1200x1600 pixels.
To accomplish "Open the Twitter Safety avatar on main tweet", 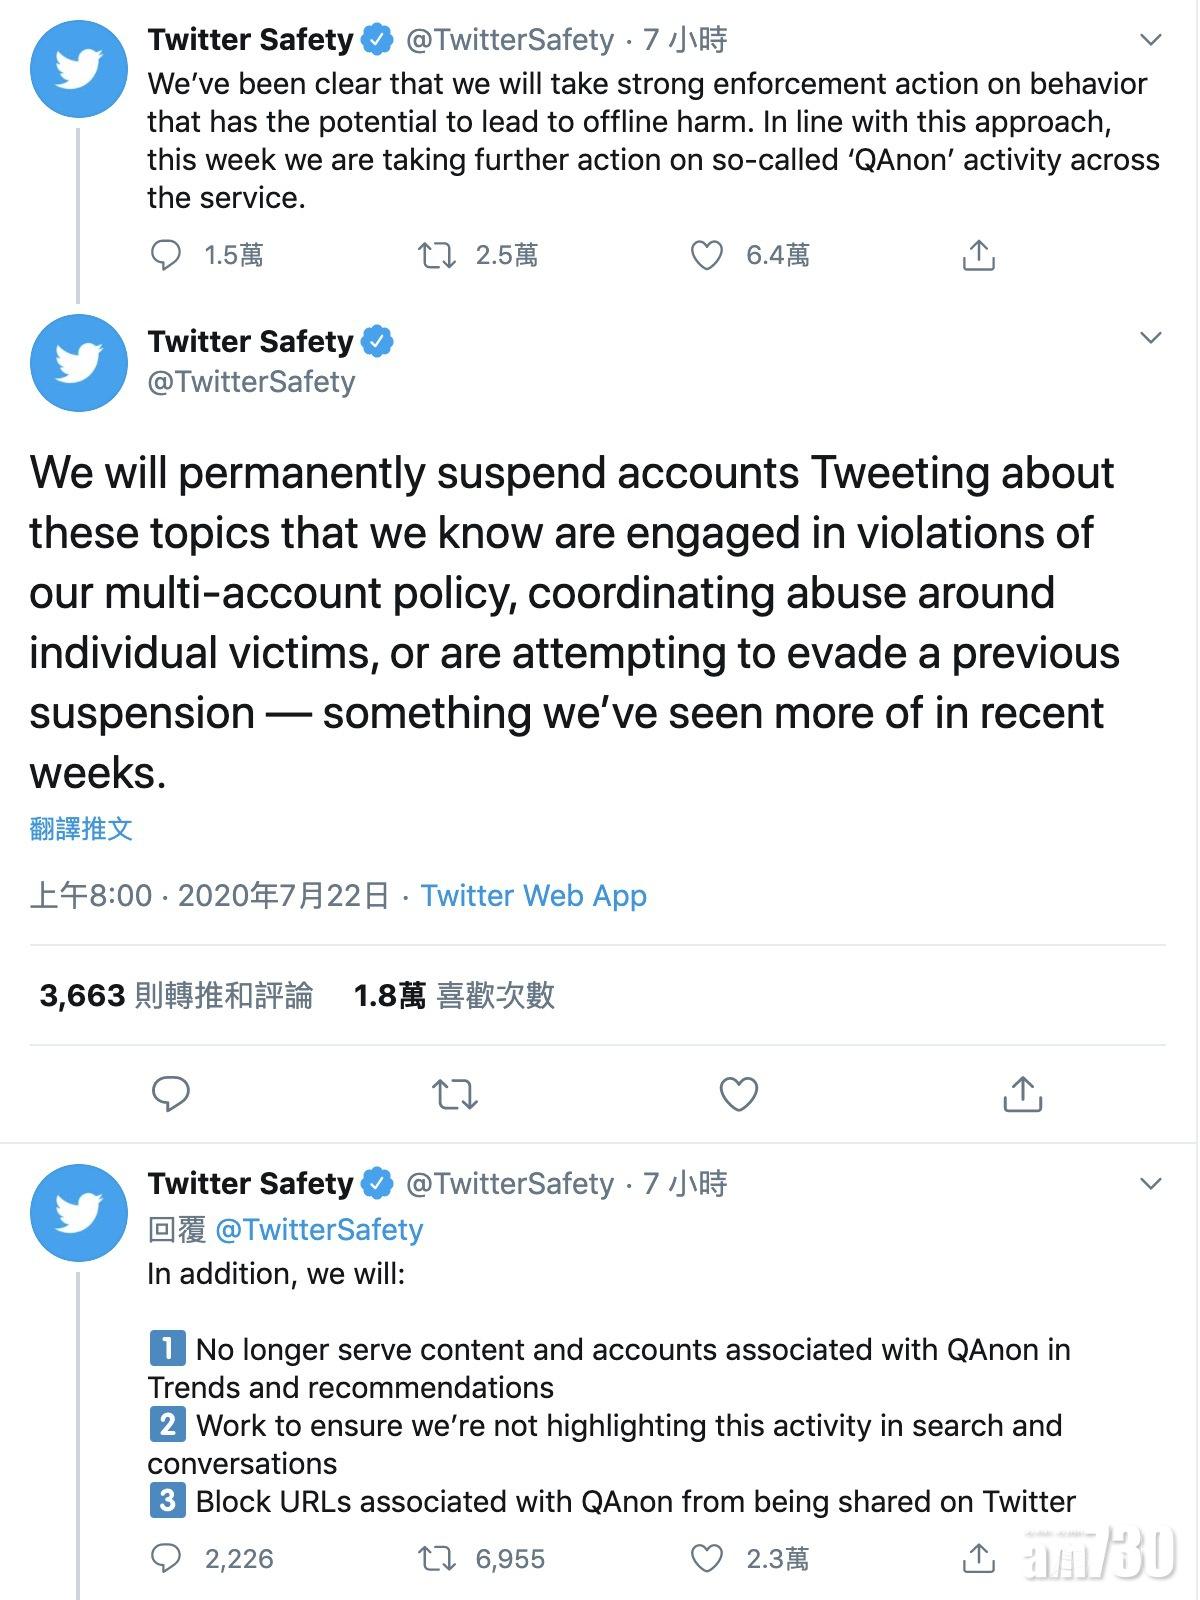I will [x=79, y=362].
